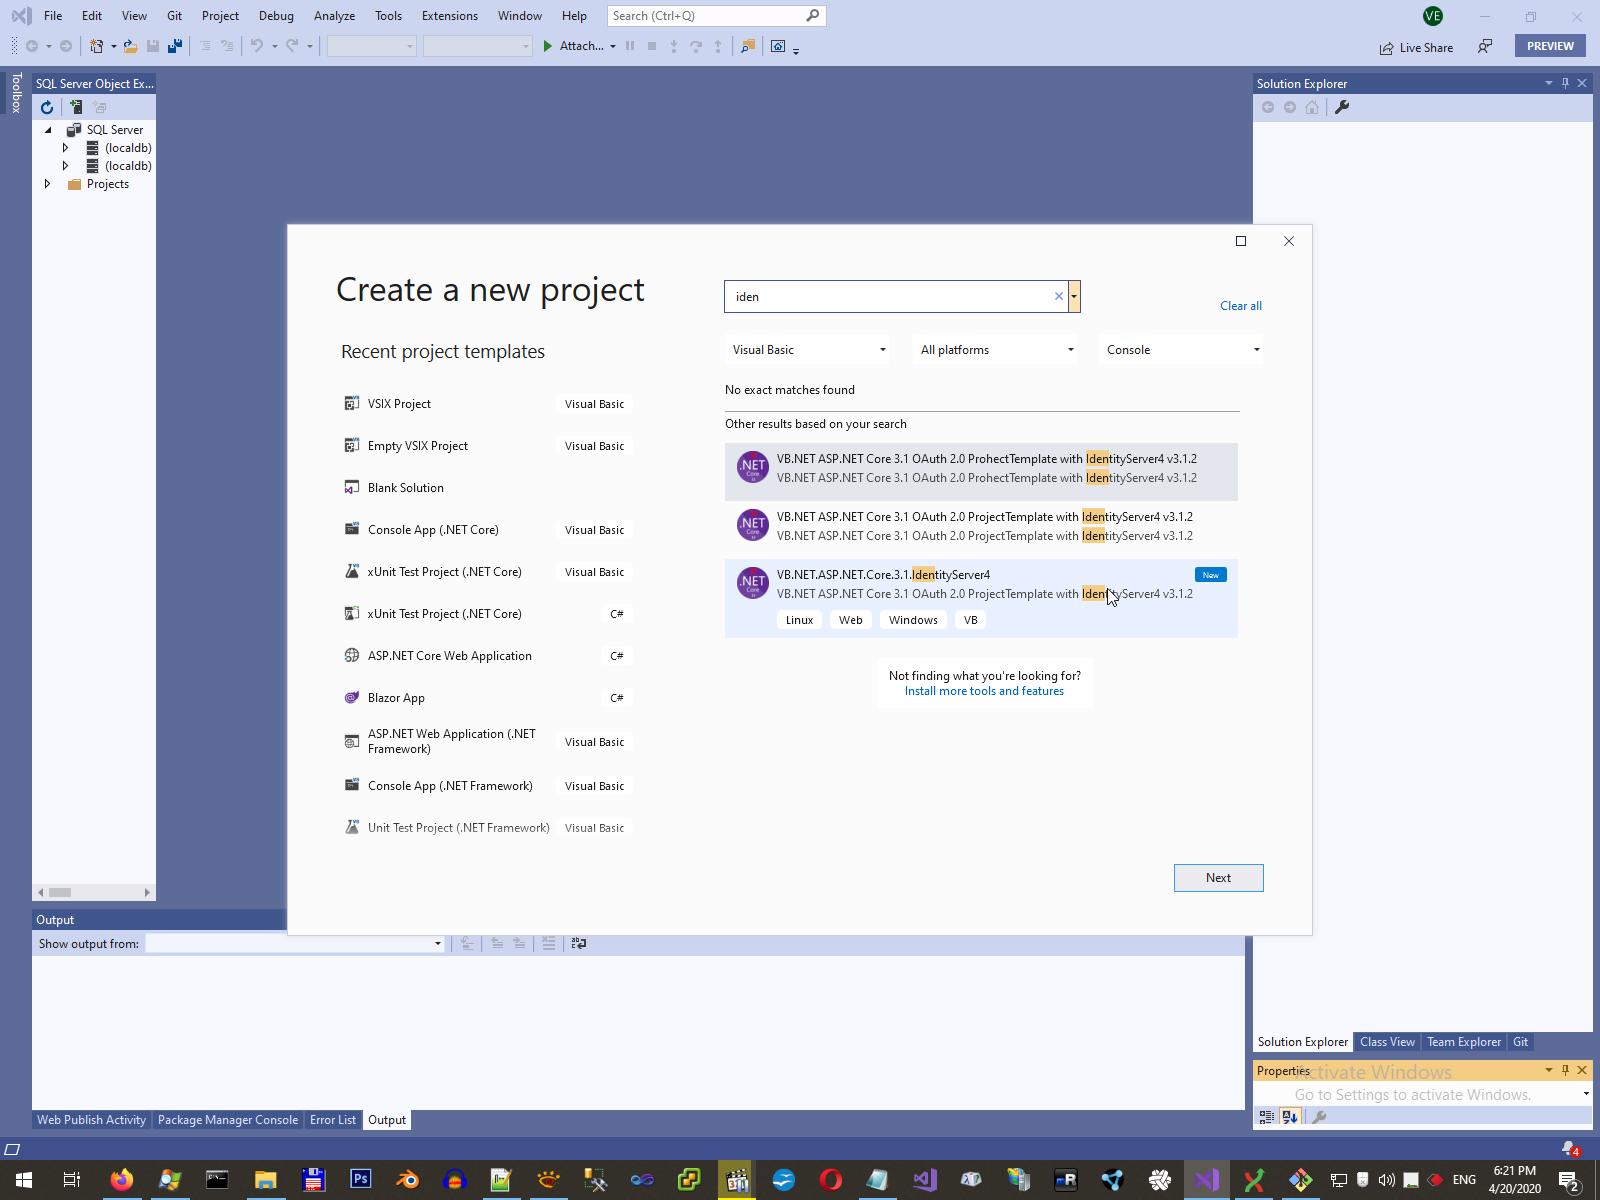Click the SQL Explorer scrollbar left arrow
1600x1200 pixels.
tap(41, 892)
